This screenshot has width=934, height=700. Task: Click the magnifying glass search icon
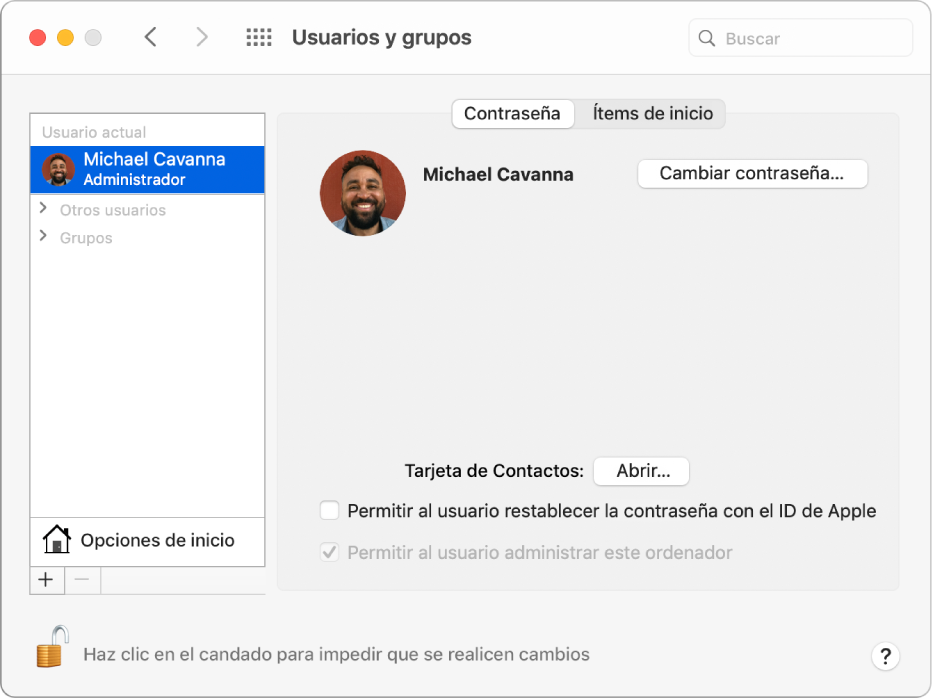[706, 38]
